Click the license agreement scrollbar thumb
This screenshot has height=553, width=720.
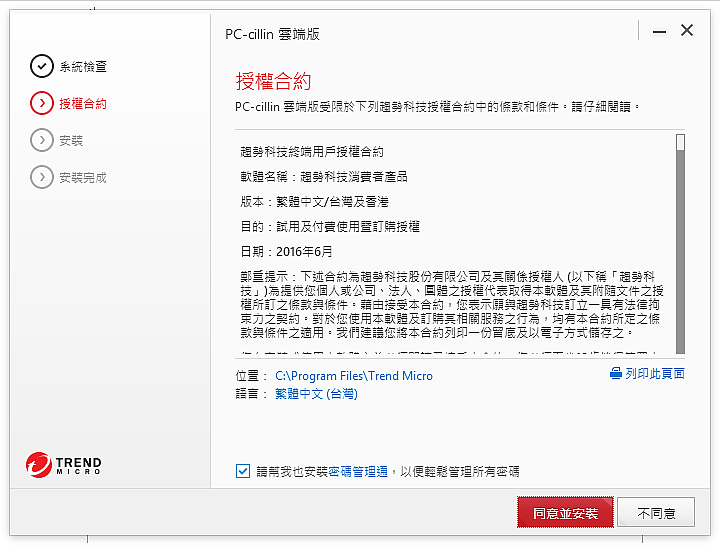(x=681, y=142)
